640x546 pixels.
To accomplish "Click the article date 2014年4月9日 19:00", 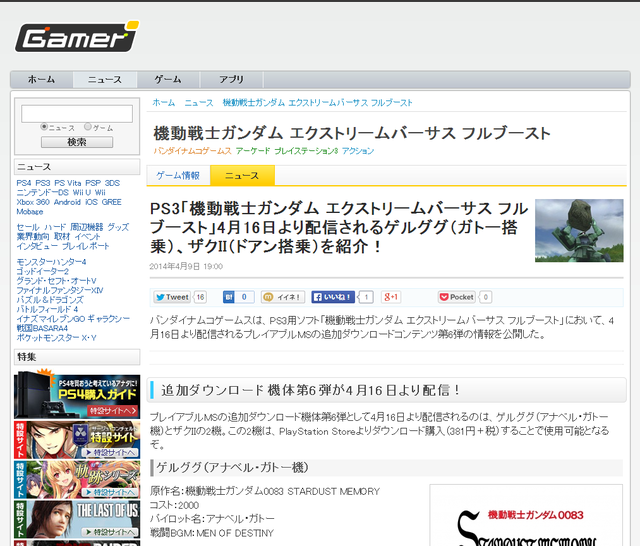I will pos(186,266).
